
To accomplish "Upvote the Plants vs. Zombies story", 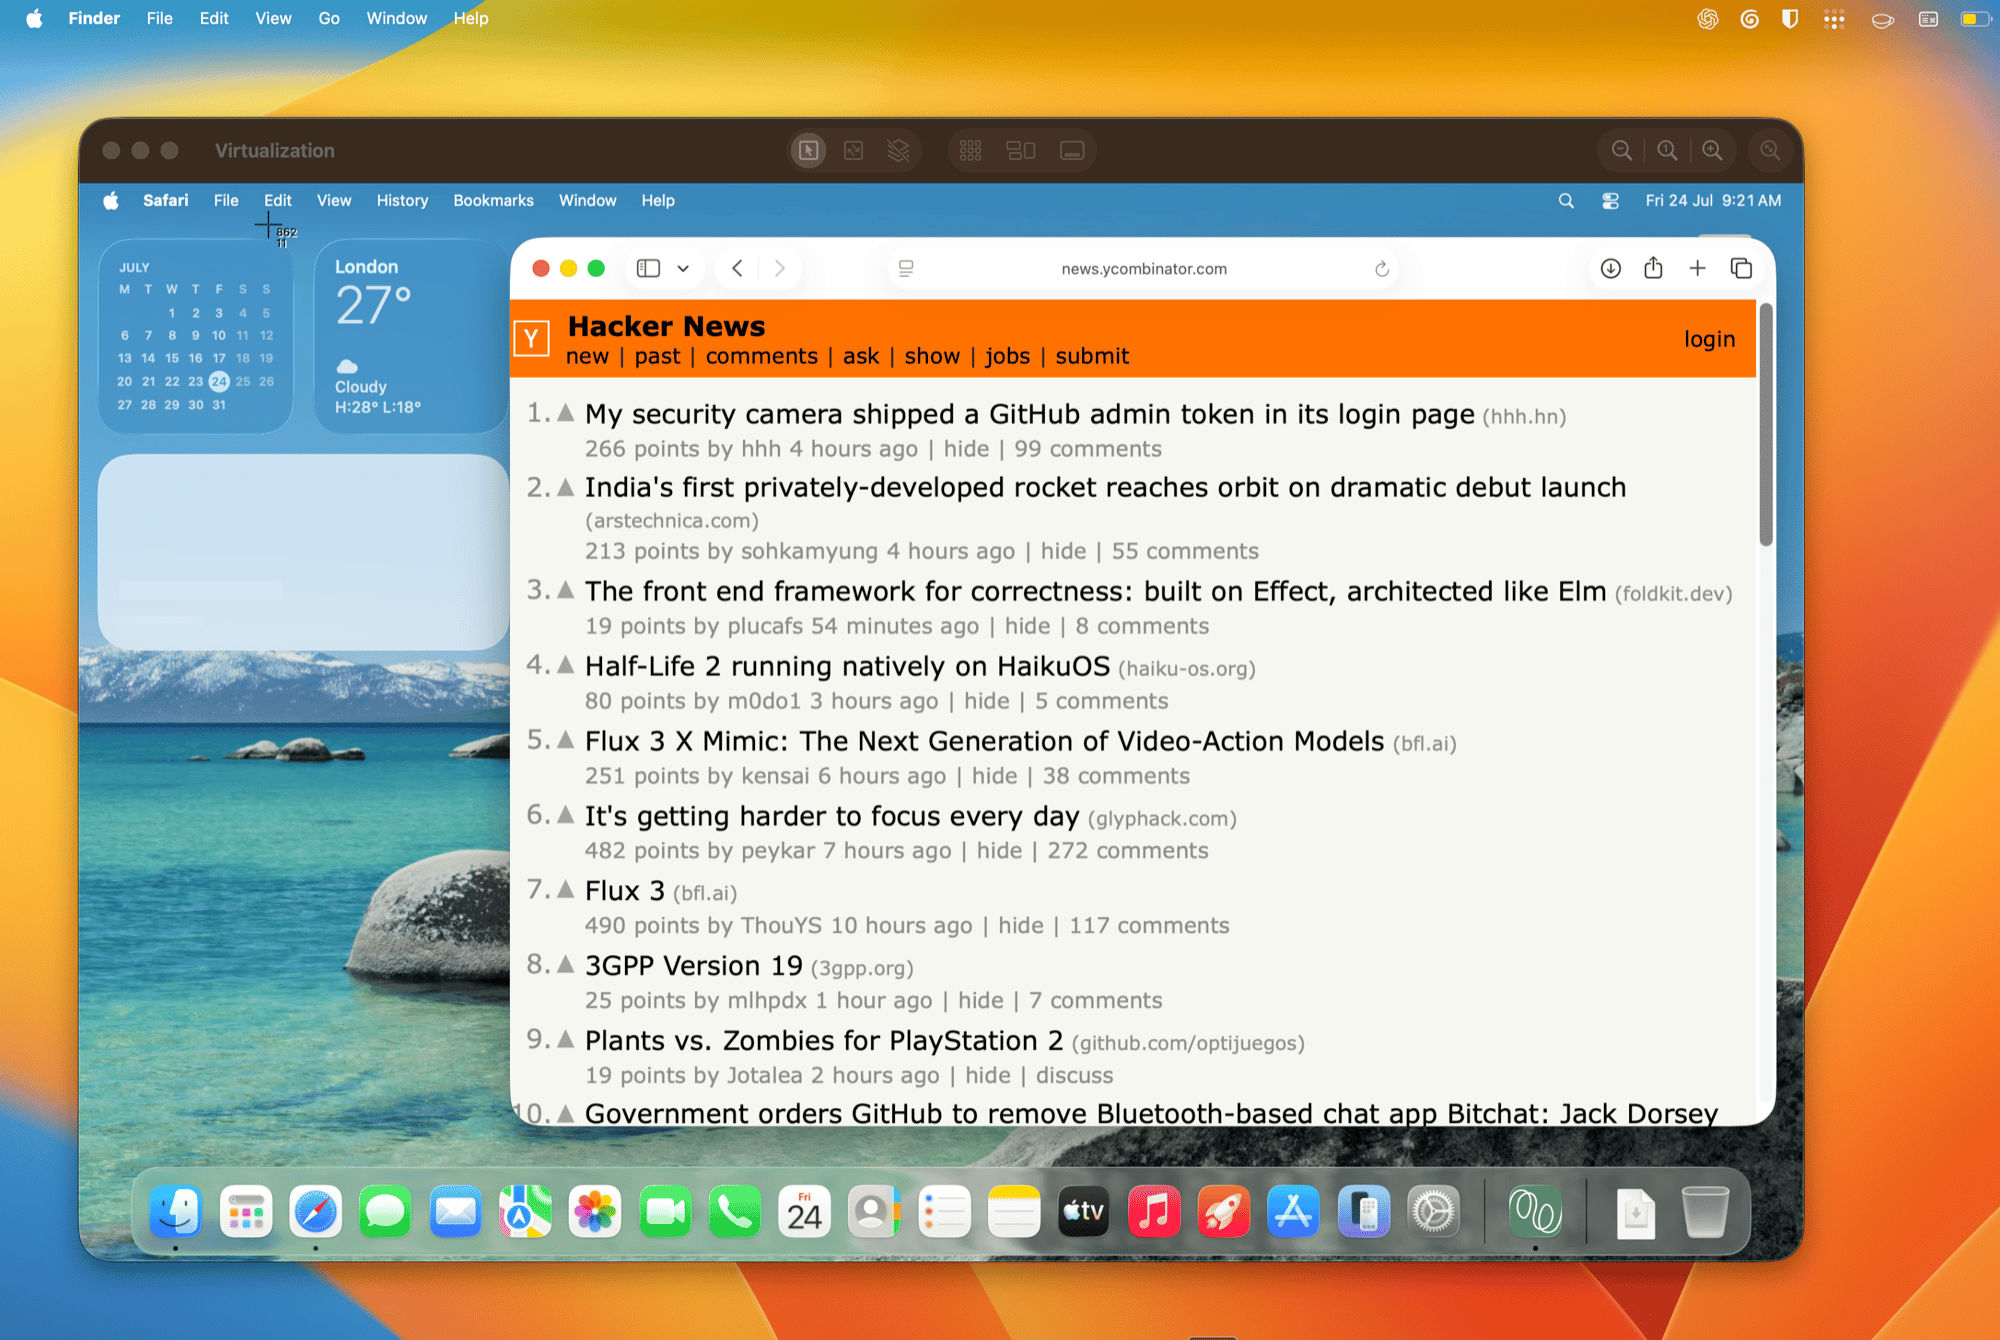I will [565, 1038].
